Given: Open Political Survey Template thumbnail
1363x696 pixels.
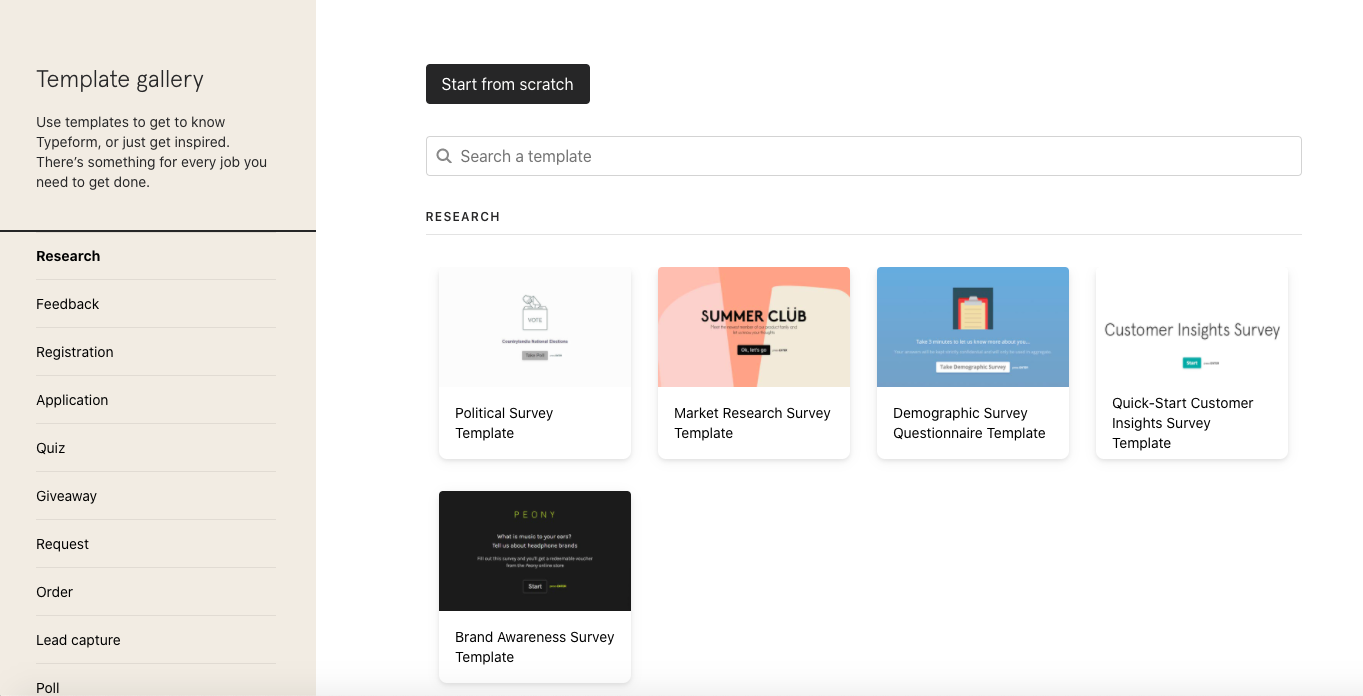Looking at the screenshot, I should pyautogui.click(x=535, y=327).
